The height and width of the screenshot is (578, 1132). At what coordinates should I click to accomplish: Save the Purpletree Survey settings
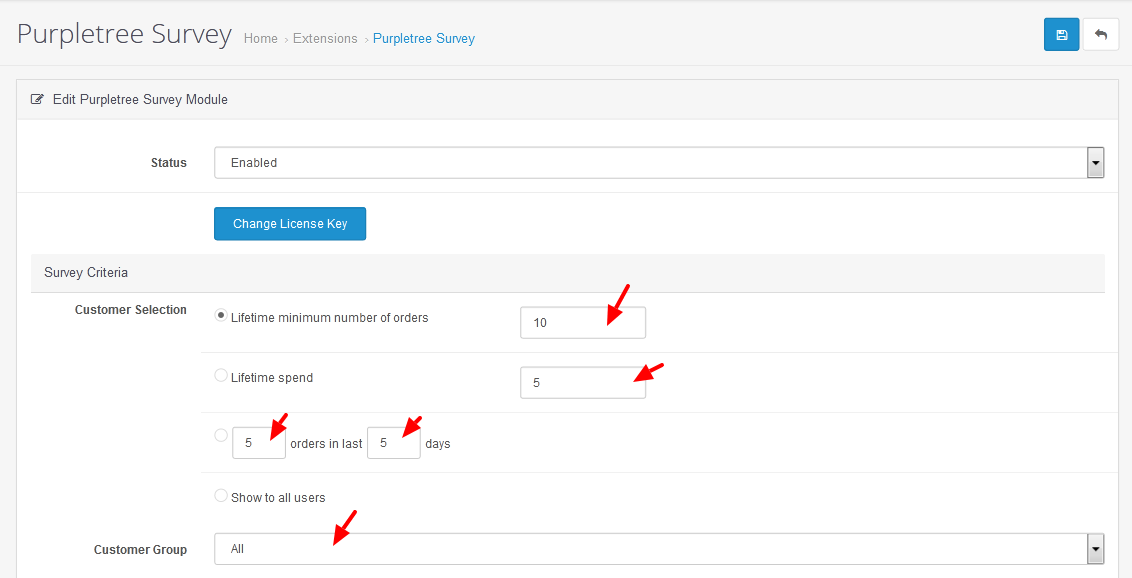1061,35
